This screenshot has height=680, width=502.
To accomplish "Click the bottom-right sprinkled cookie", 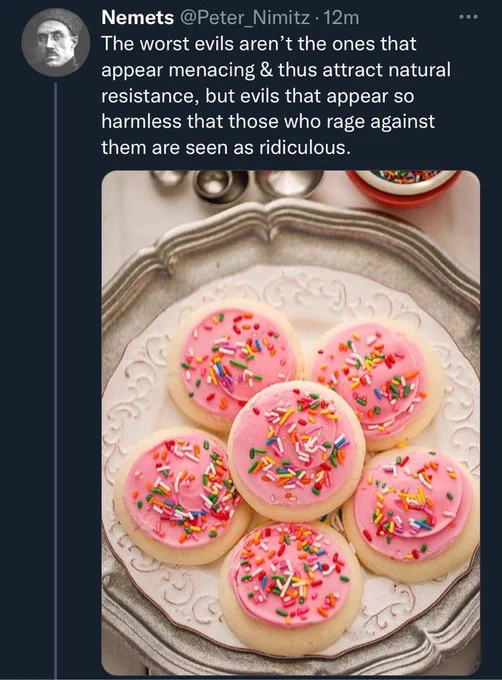I will 412,514.
